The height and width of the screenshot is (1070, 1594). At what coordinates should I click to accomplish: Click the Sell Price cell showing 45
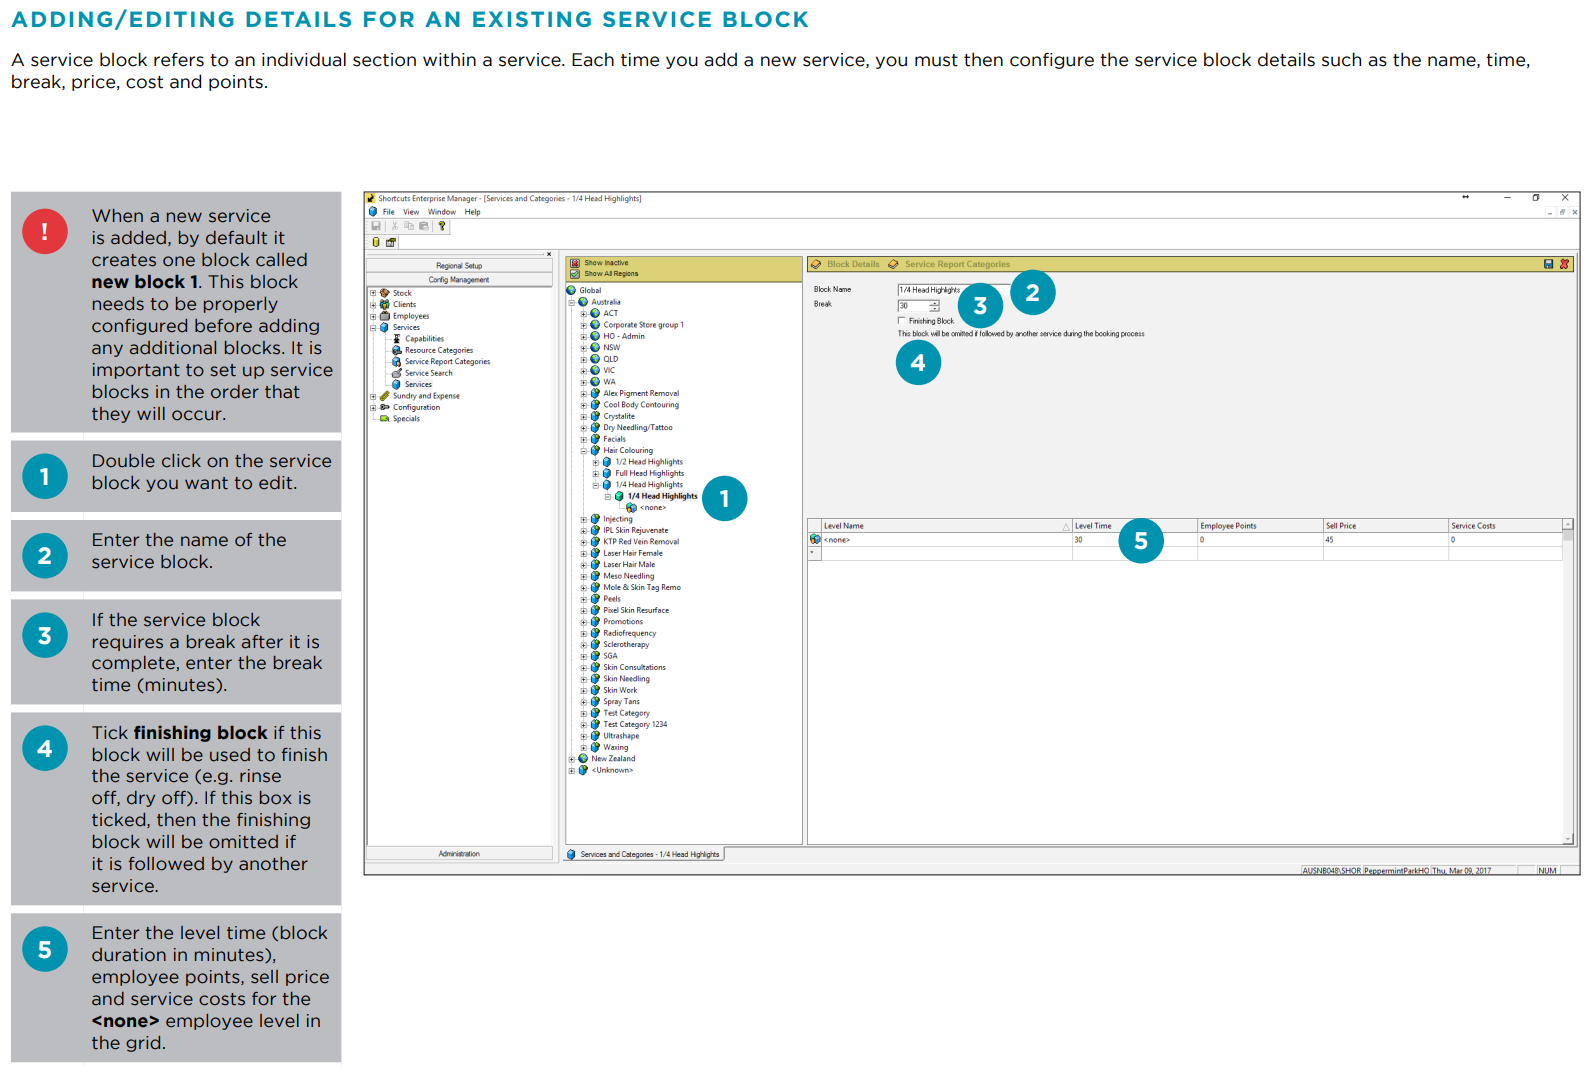pyautogui.click(x=1386, y=540)
